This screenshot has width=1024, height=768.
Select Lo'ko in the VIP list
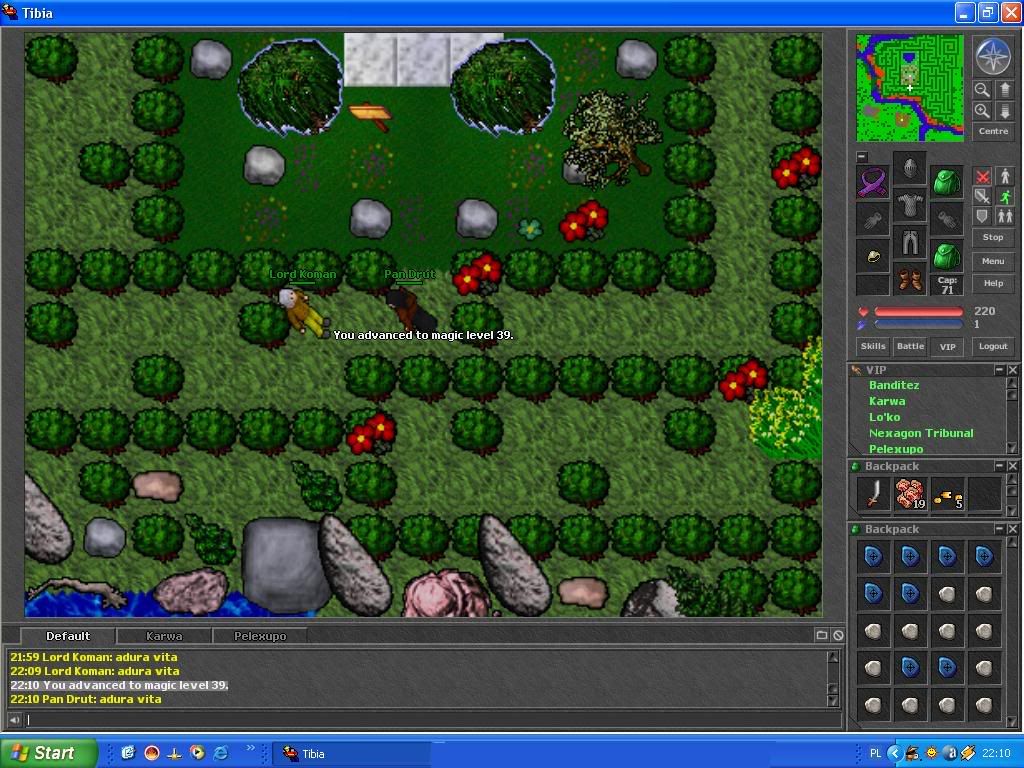pyautogui.click(x=884, y=417)
